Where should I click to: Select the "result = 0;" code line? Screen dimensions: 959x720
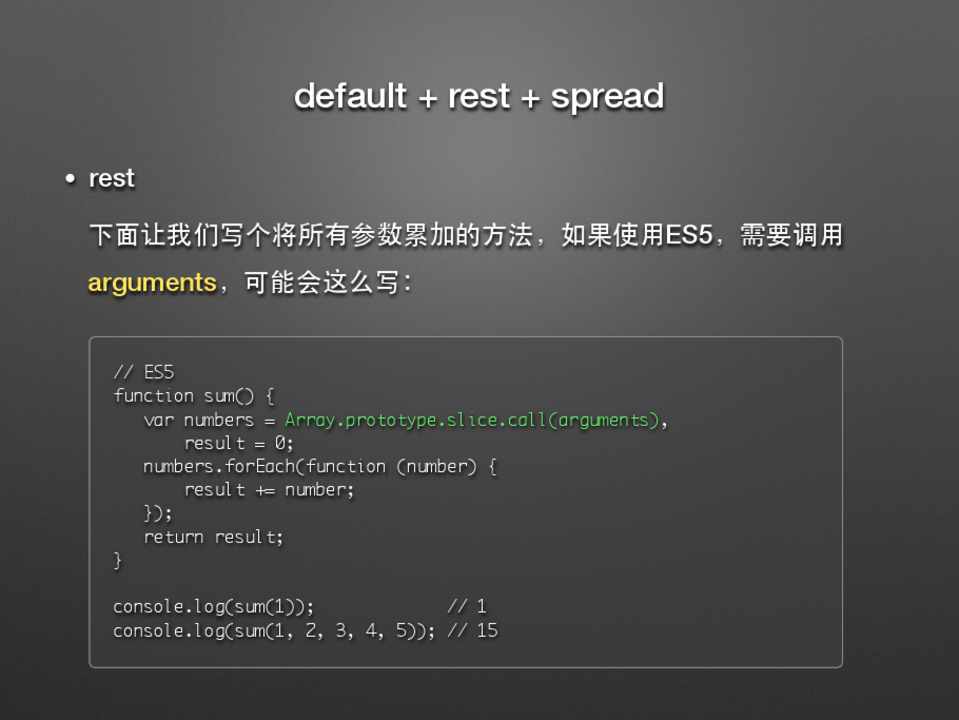239,443
